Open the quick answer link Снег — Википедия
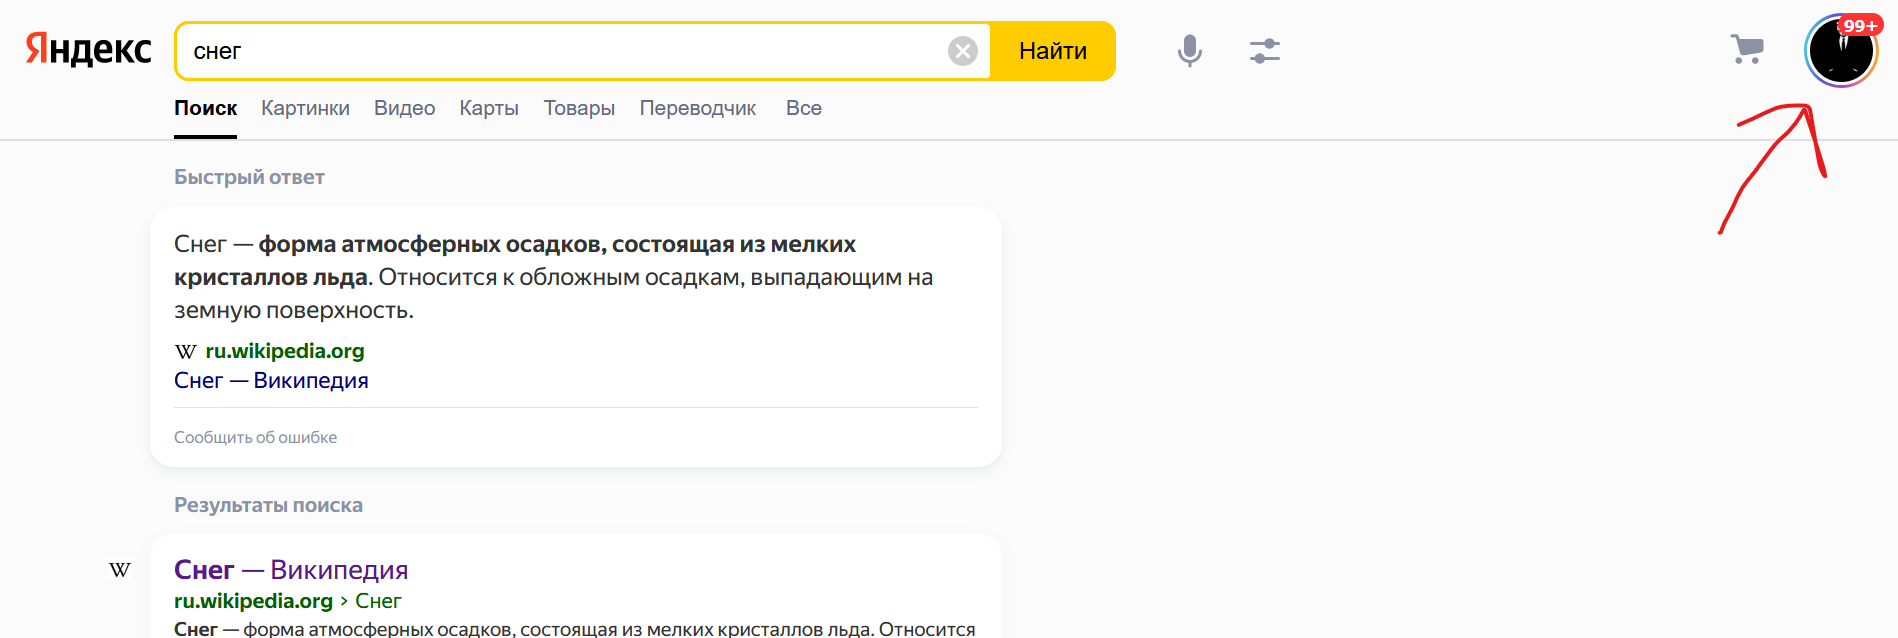Image resolution: width=1898 pixels, height=638 pixels. coord(271,381)
